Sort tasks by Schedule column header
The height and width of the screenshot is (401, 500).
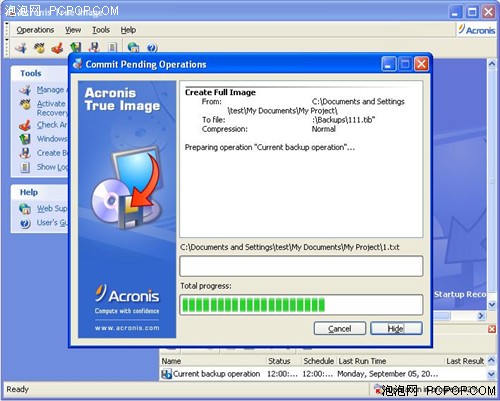(319, 361)
